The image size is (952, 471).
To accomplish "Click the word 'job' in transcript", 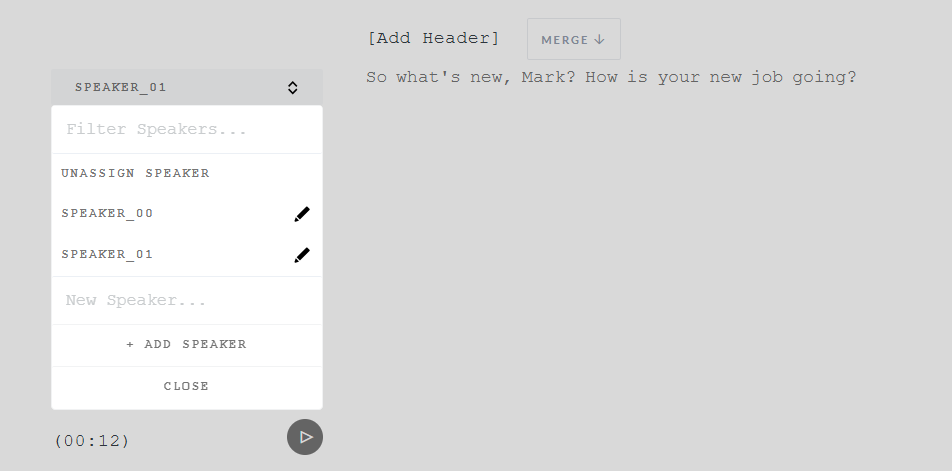I will pos(766,78).
